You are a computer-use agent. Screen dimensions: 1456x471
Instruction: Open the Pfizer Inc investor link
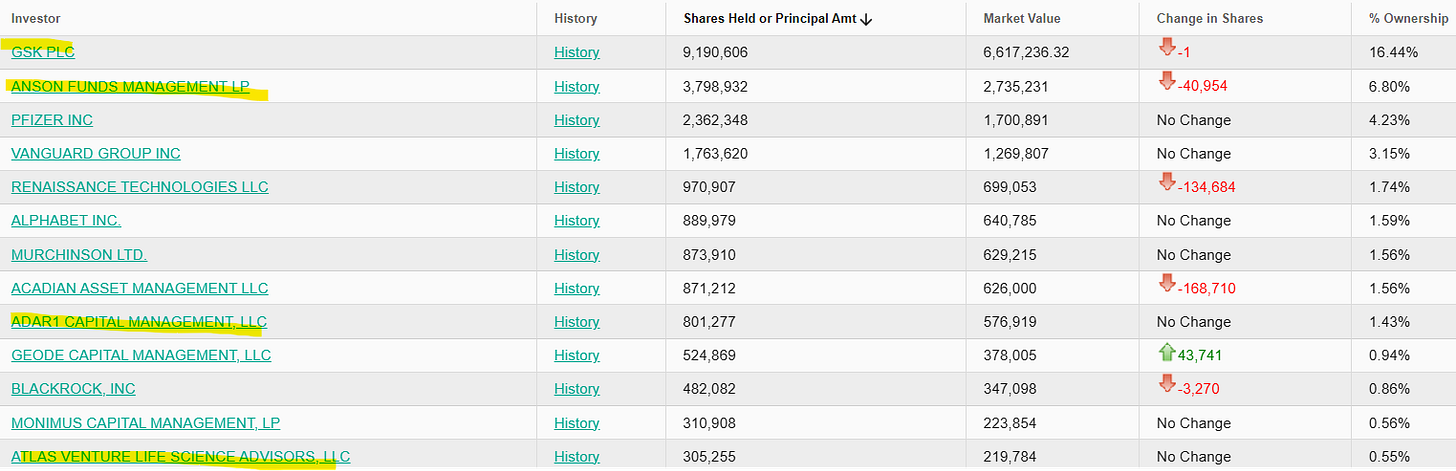tap(52, 120)
